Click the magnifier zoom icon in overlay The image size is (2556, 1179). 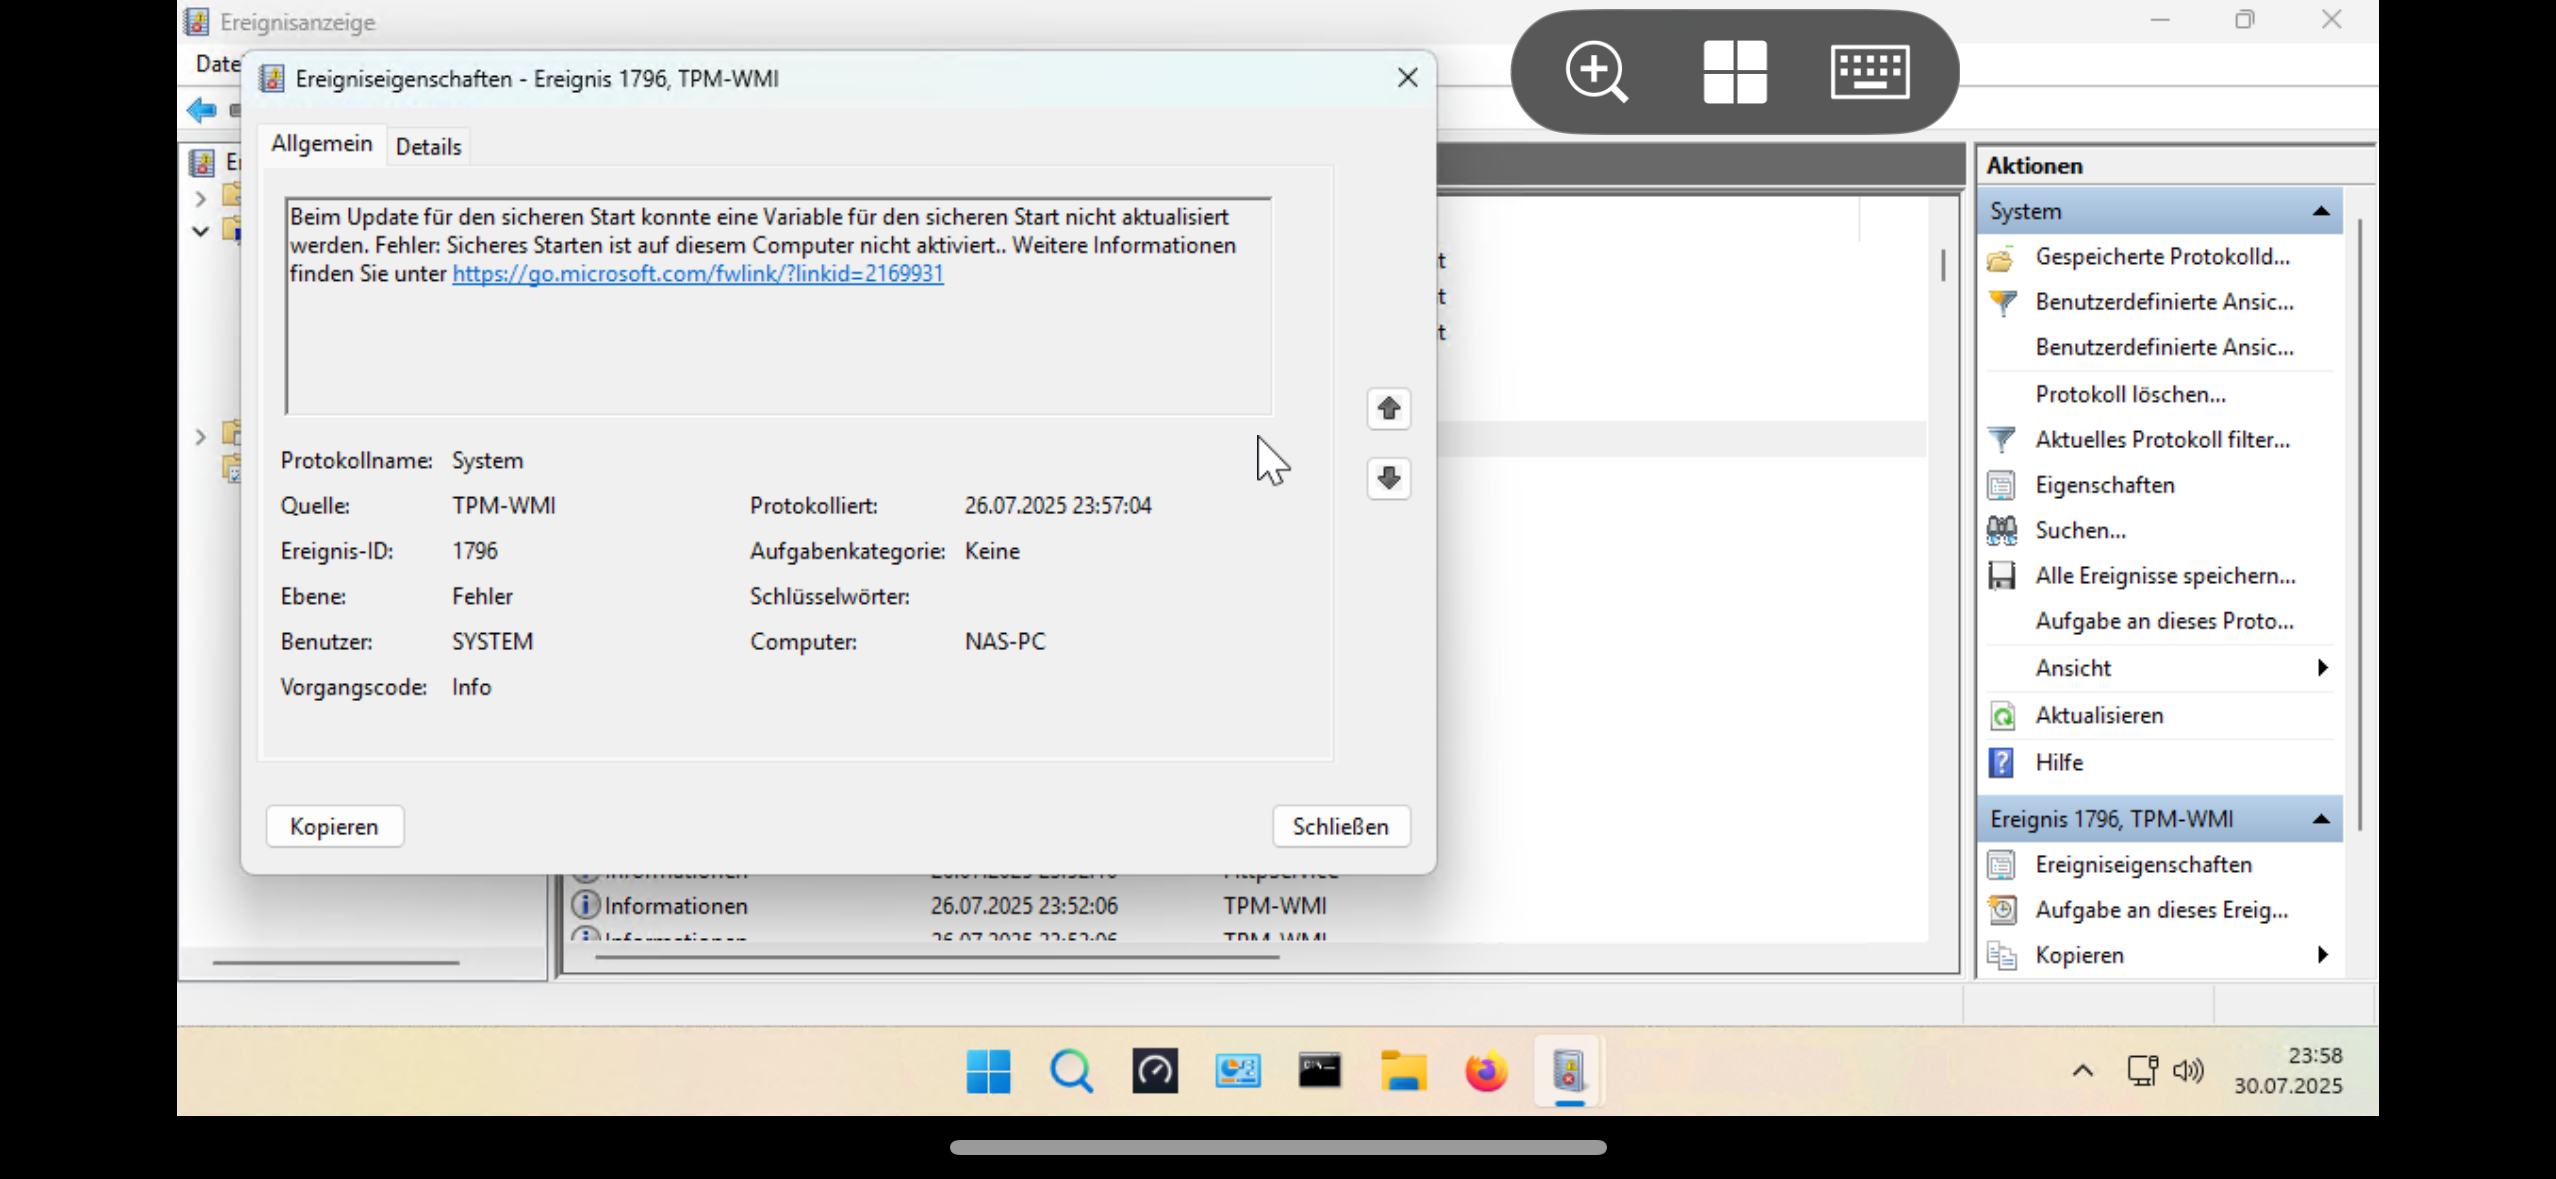(x=1596, y=71)
